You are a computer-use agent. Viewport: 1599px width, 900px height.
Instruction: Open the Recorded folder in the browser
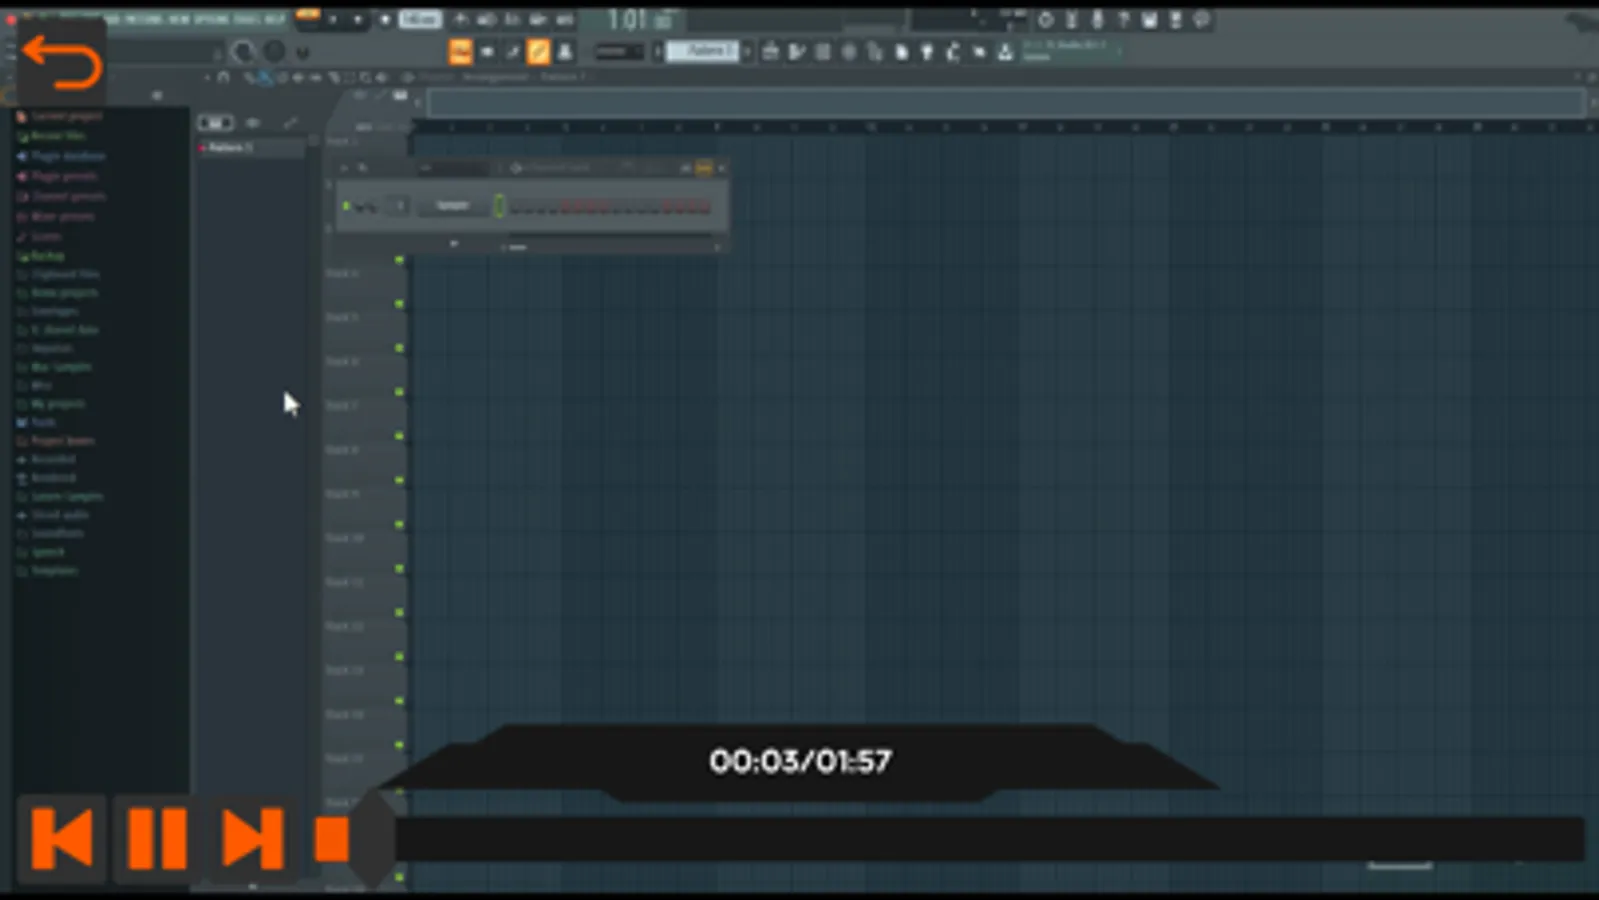click(46, 459)
